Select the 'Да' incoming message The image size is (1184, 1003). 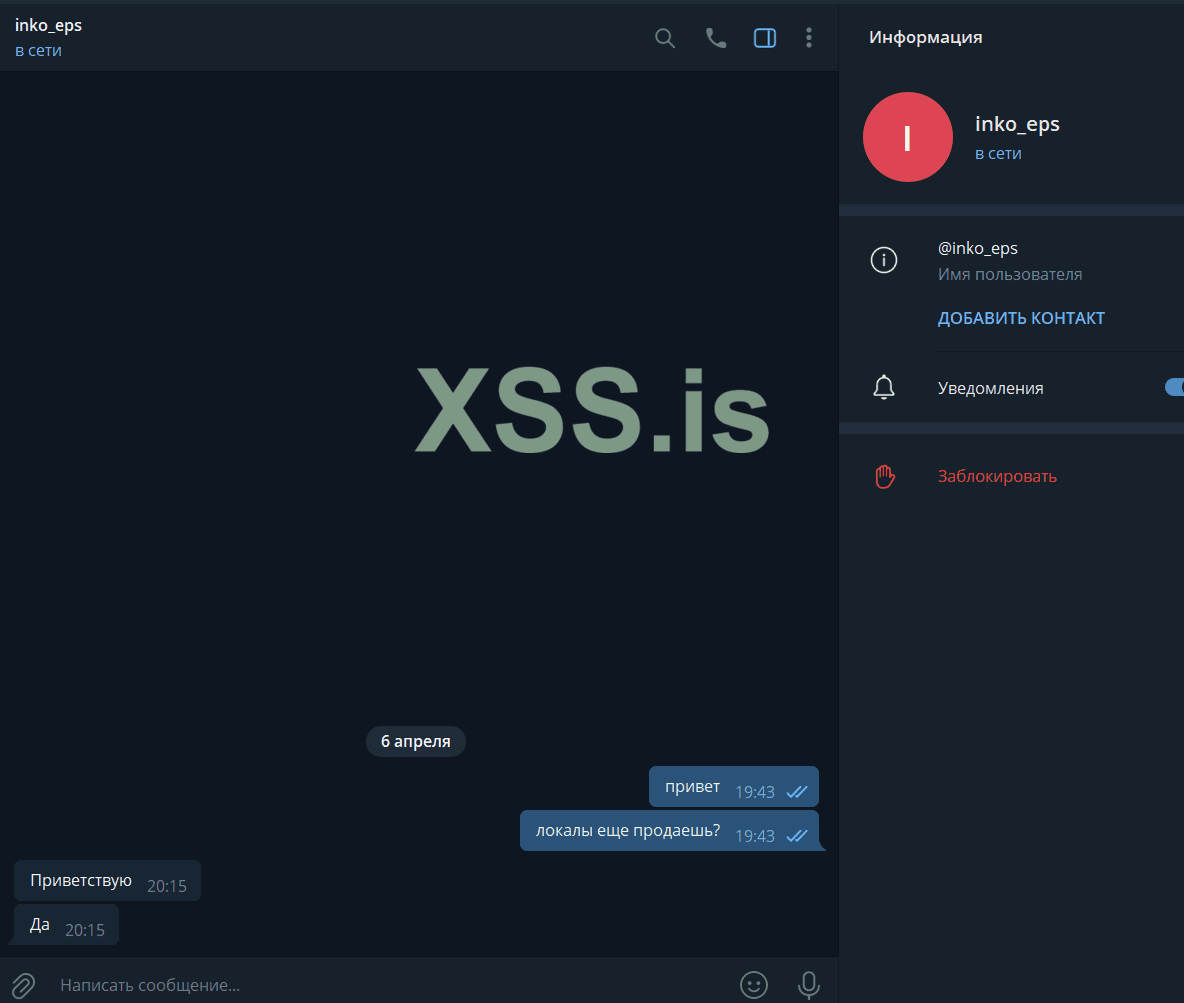[x=66, y=924]
